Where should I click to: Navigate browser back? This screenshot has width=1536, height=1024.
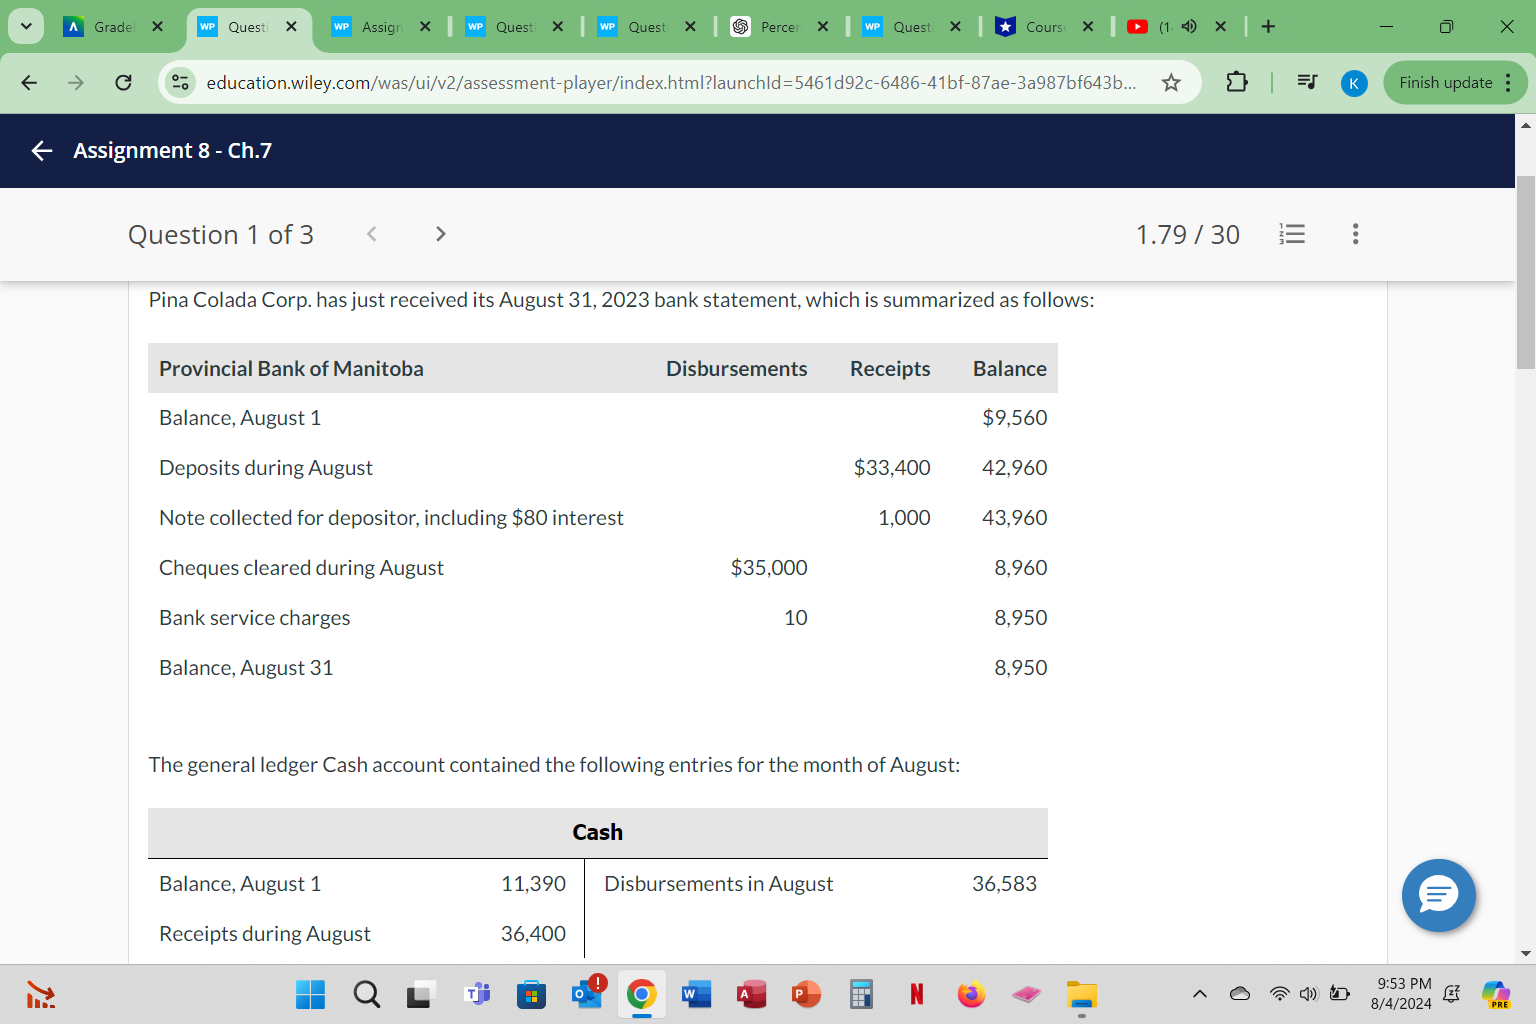click(x=30, y=82)
